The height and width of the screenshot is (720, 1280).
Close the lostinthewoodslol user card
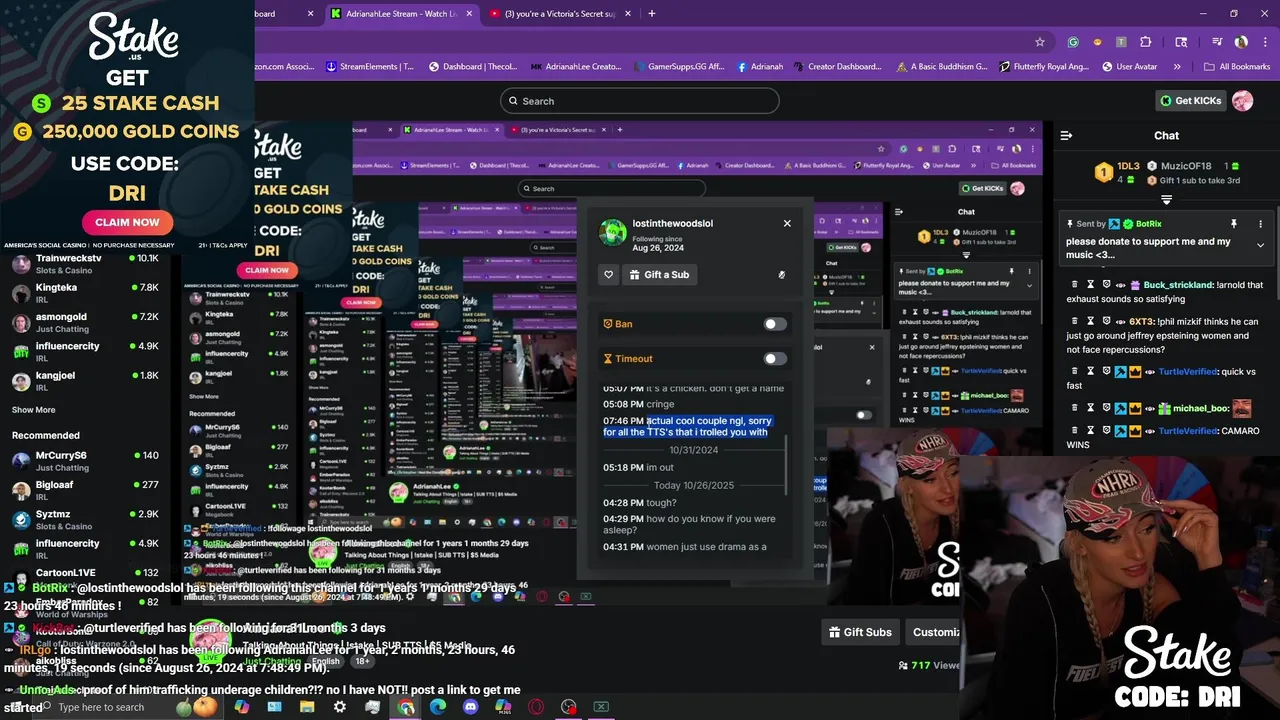(787, 223)
